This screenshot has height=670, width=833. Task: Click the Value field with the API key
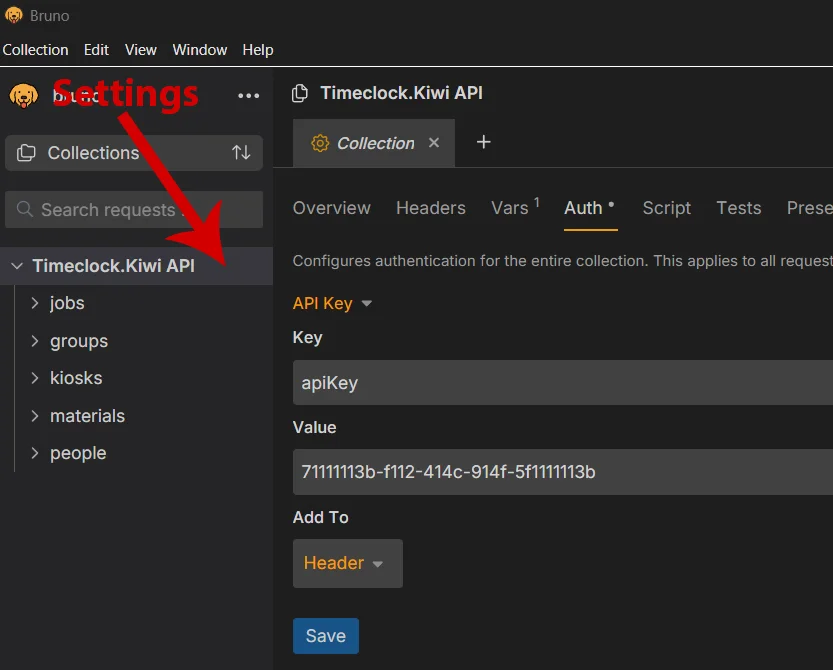point(563,472)
